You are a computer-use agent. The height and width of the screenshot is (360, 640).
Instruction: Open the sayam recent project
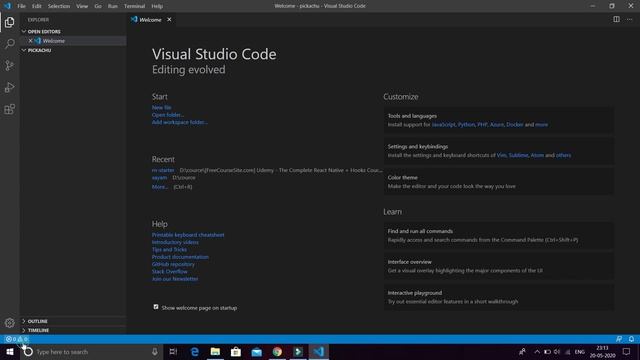159,178
